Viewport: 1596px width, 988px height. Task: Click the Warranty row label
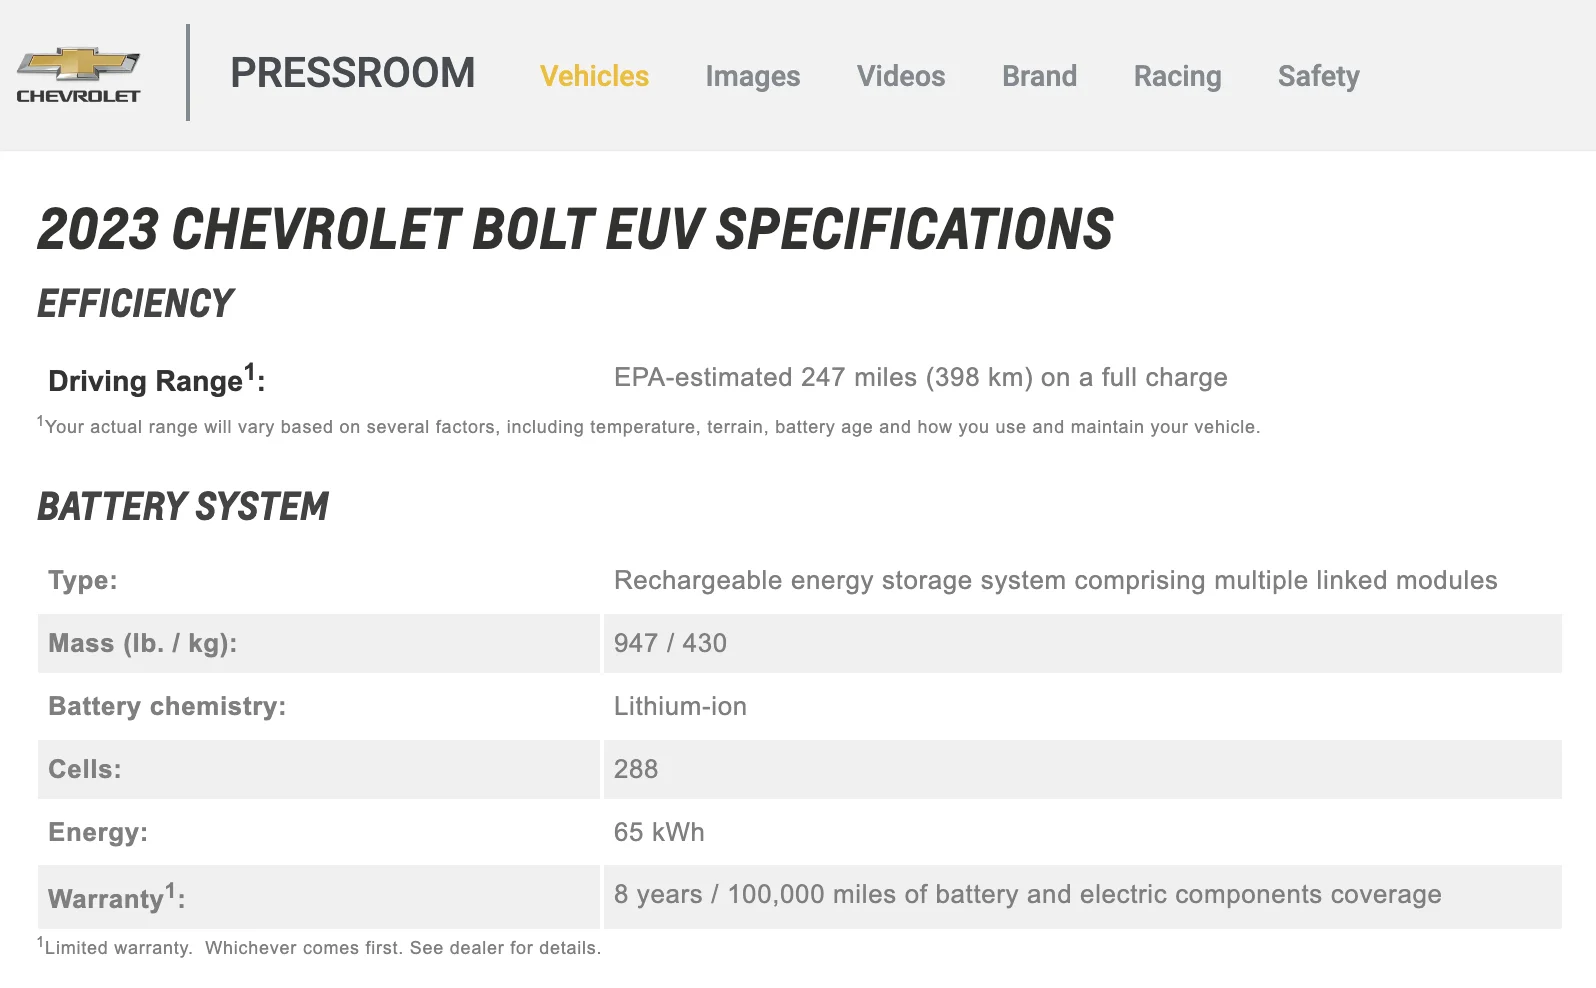tap(116, 897)
